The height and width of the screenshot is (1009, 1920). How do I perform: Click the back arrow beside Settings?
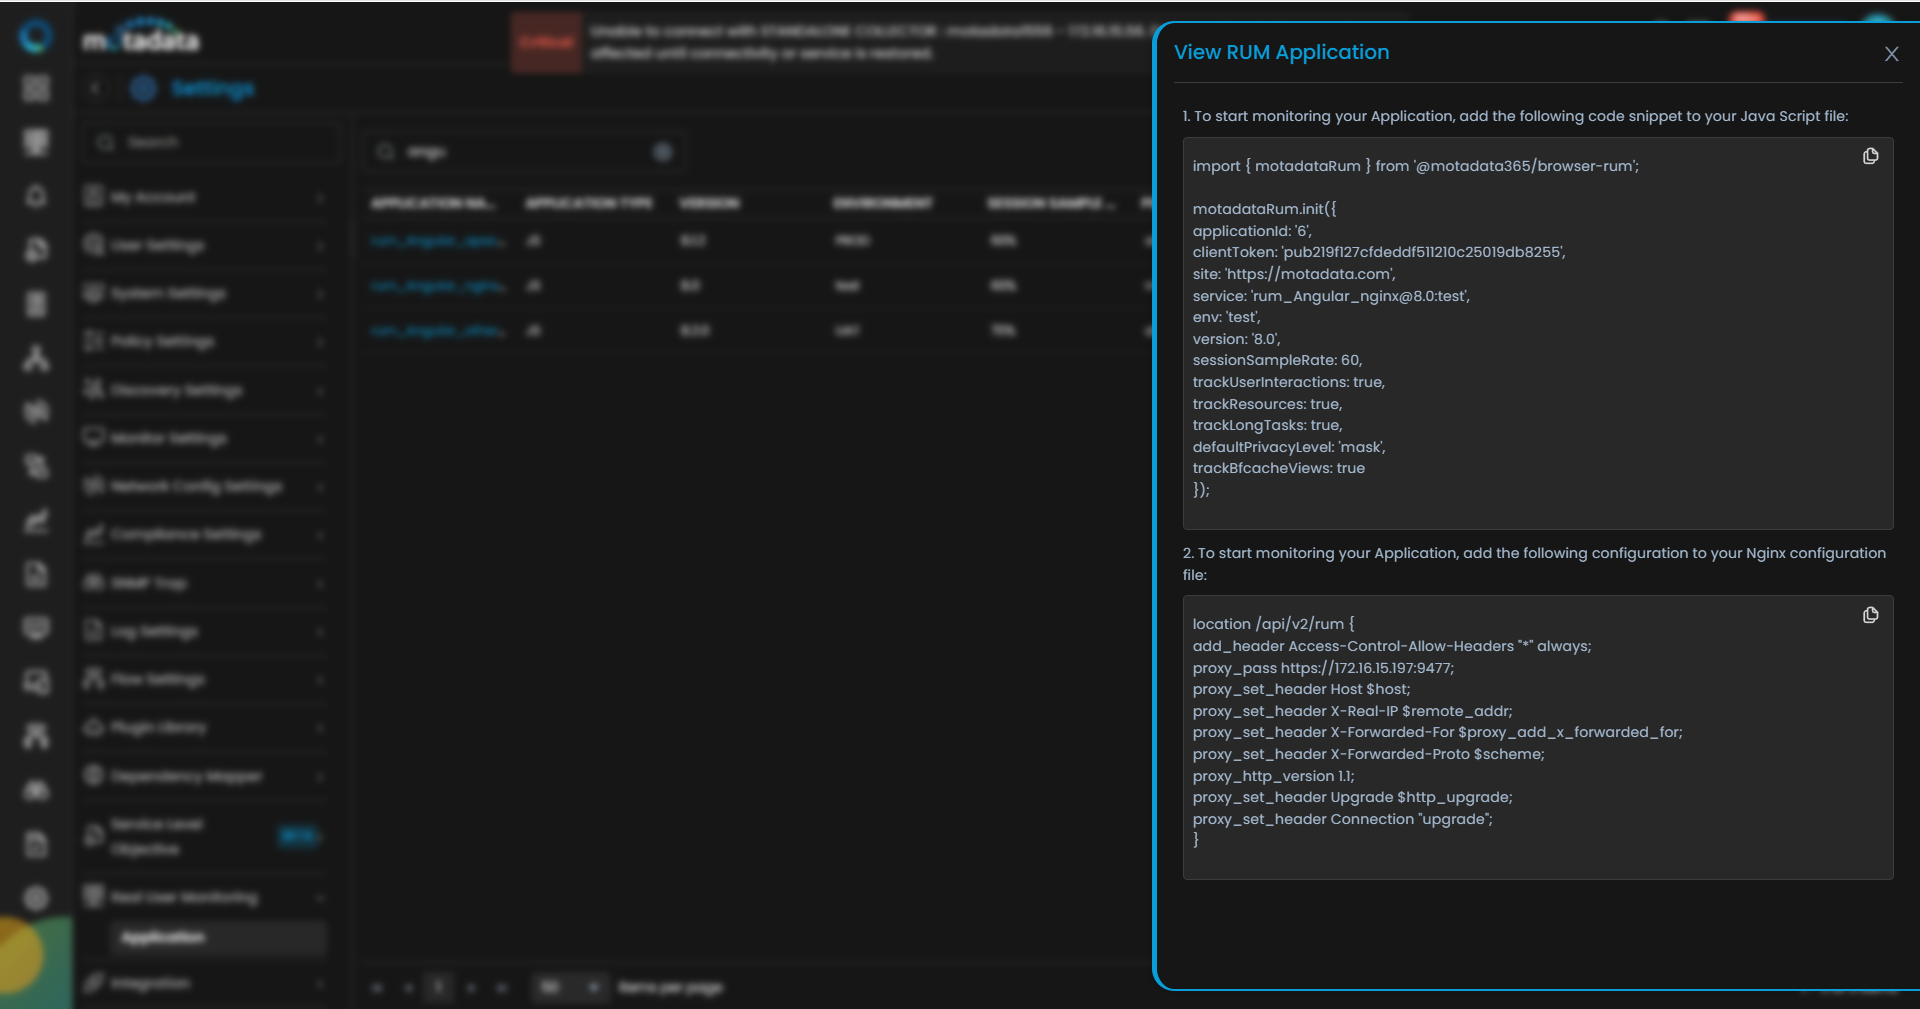click(x=95, y=88)
